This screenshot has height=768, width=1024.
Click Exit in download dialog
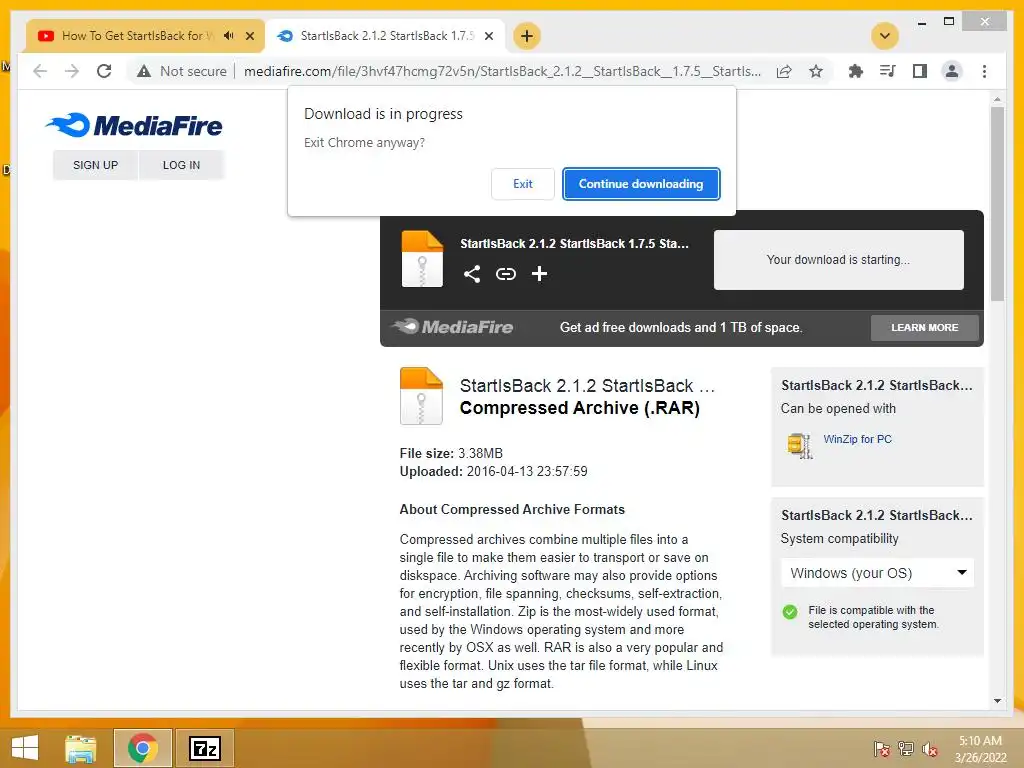tap(522, 184)
